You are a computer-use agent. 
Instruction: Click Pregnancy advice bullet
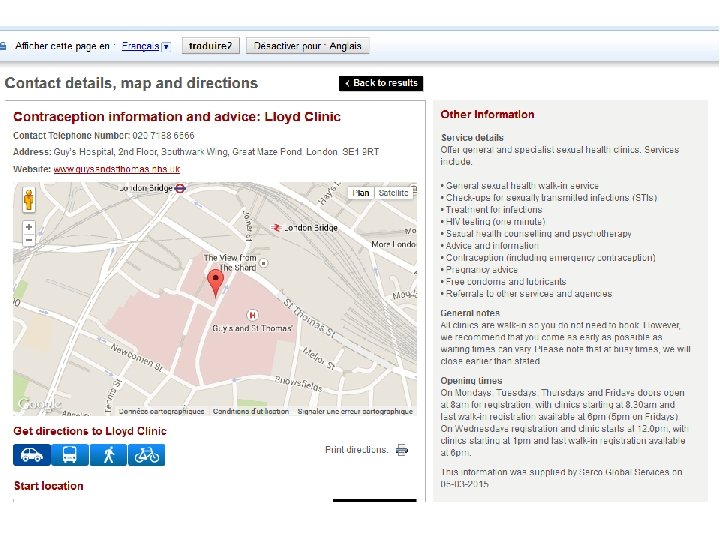coord(479,270)
